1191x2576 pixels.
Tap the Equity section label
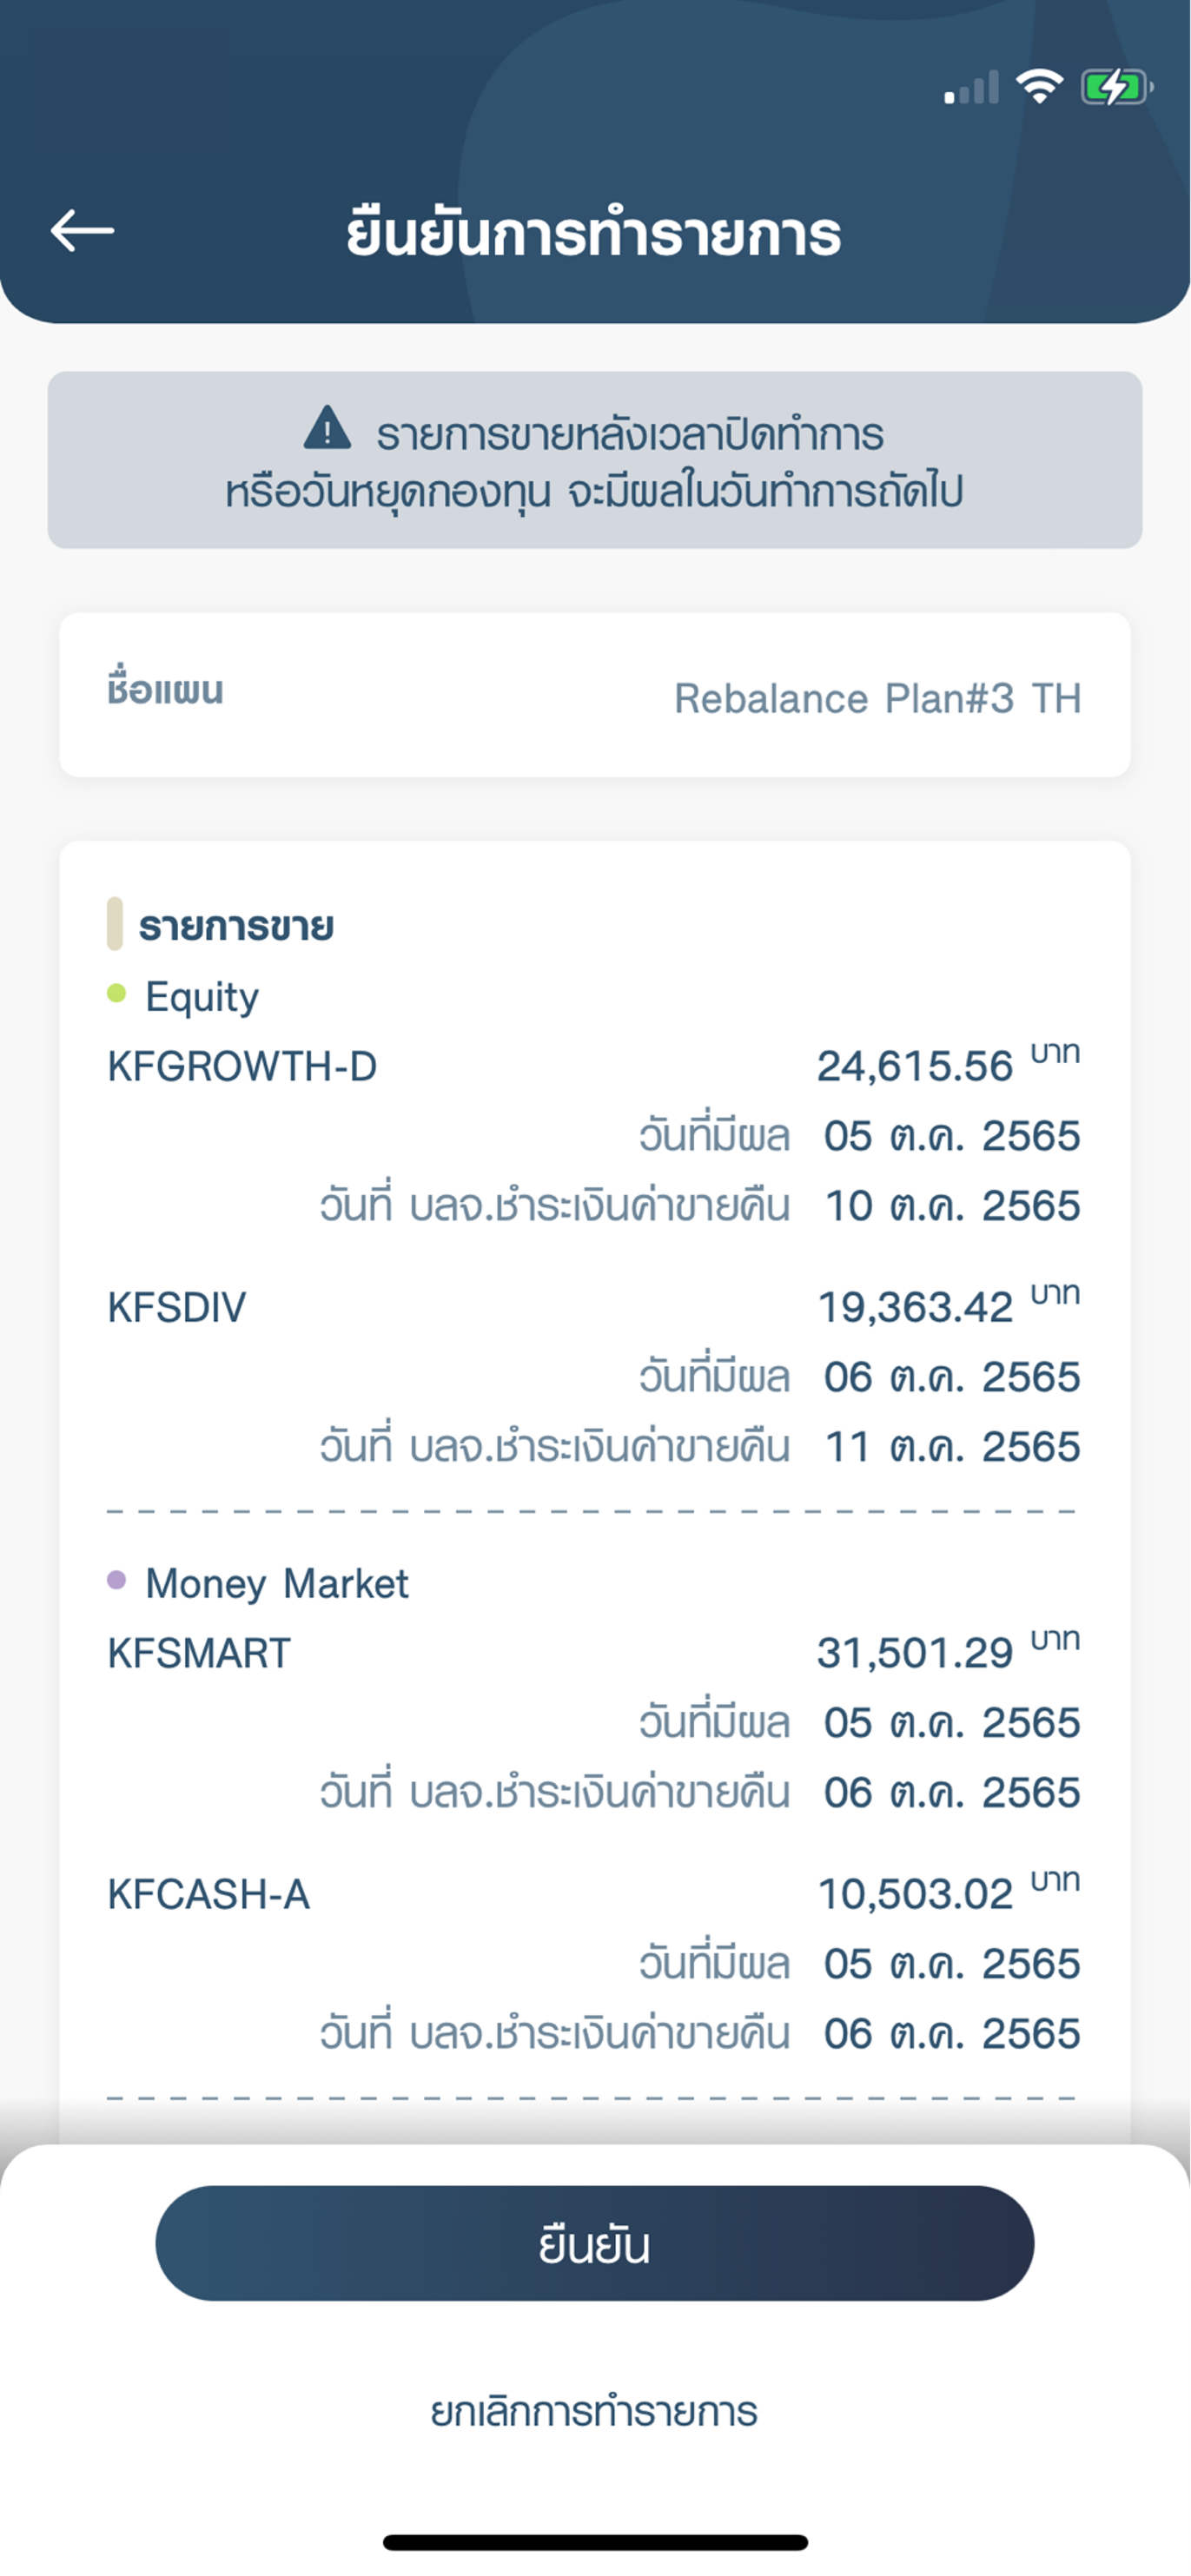[202, 997]
